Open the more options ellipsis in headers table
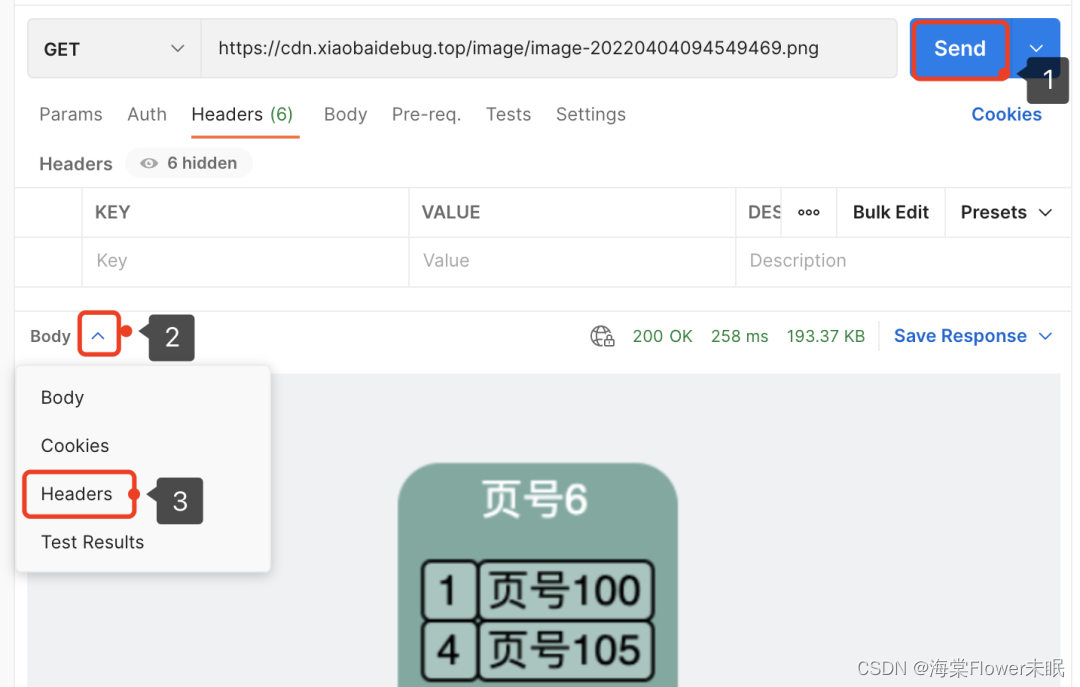The image size is (1080, 687). click(809, 212)
